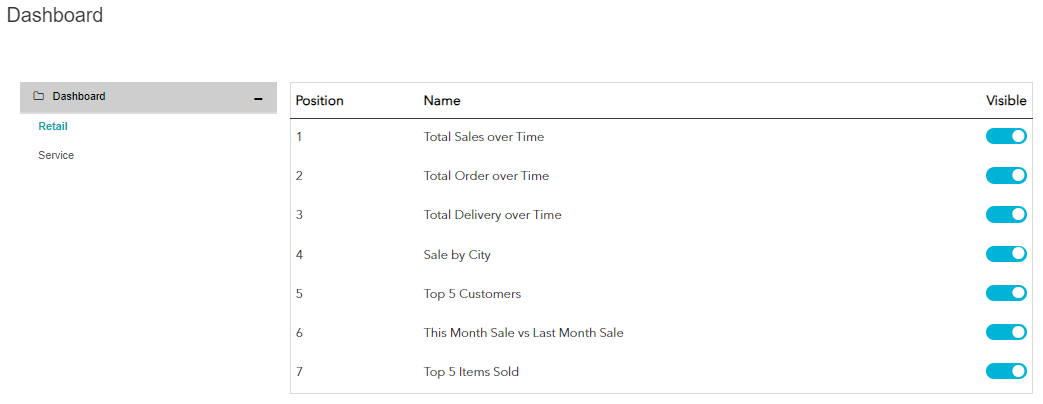Disable Total Delivery over Time visibility
The width and height of the screenshot is (1043, 404).
click(1006, 214)
